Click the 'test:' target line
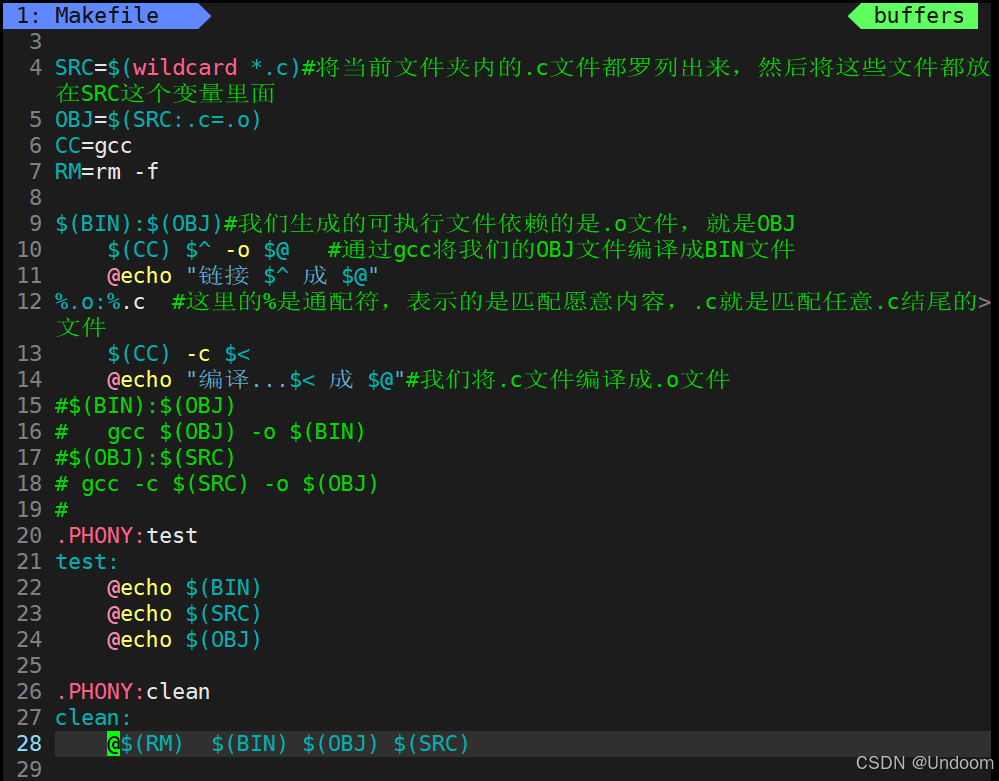This screenshot has width=999, height=781. pyautogui.click(x=87, y=562)
